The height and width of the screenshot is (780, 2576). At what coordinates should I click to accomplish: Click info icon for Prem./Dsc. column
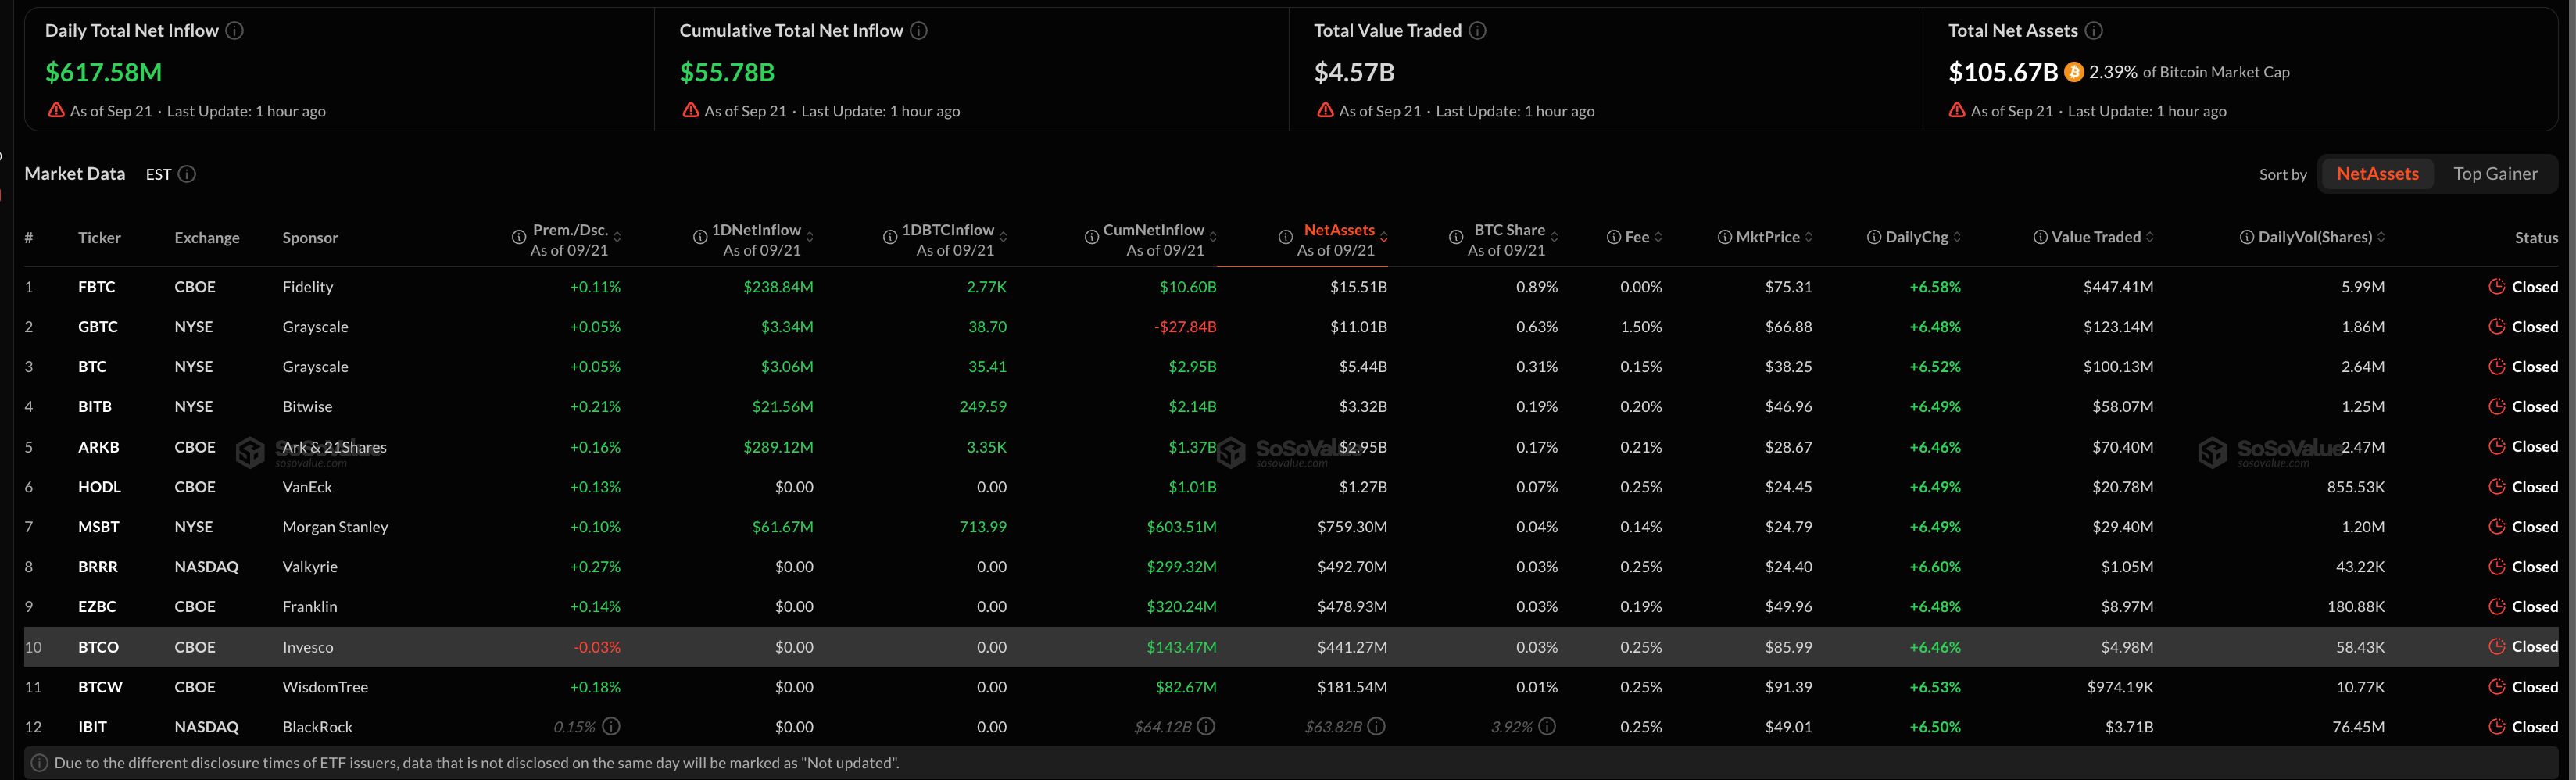(519, 237)
